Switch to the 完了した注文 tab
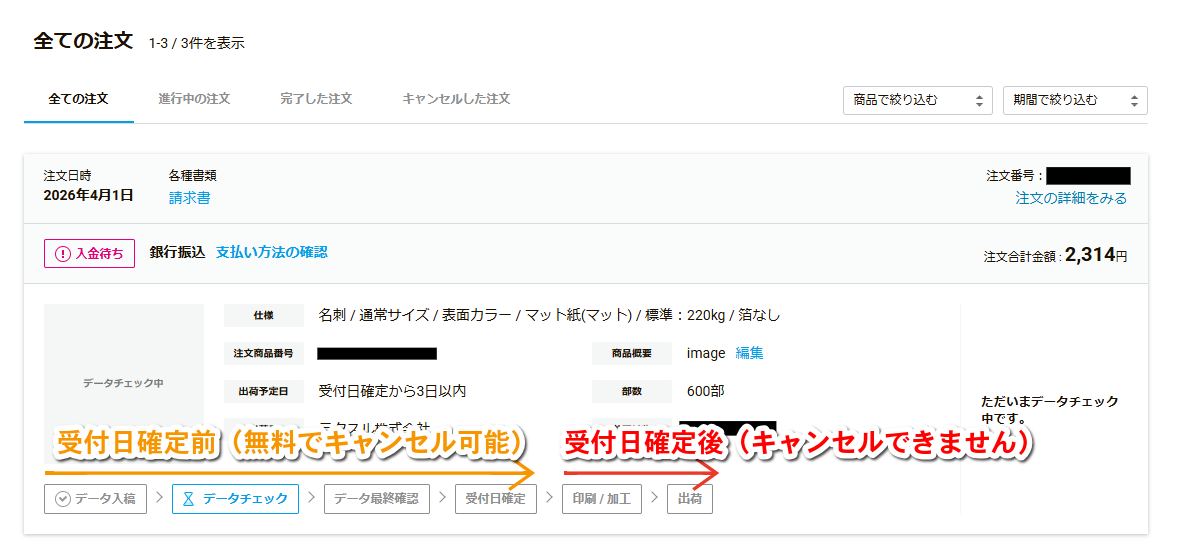Viewport: 1181px width, 553px height. coord(316,99)
